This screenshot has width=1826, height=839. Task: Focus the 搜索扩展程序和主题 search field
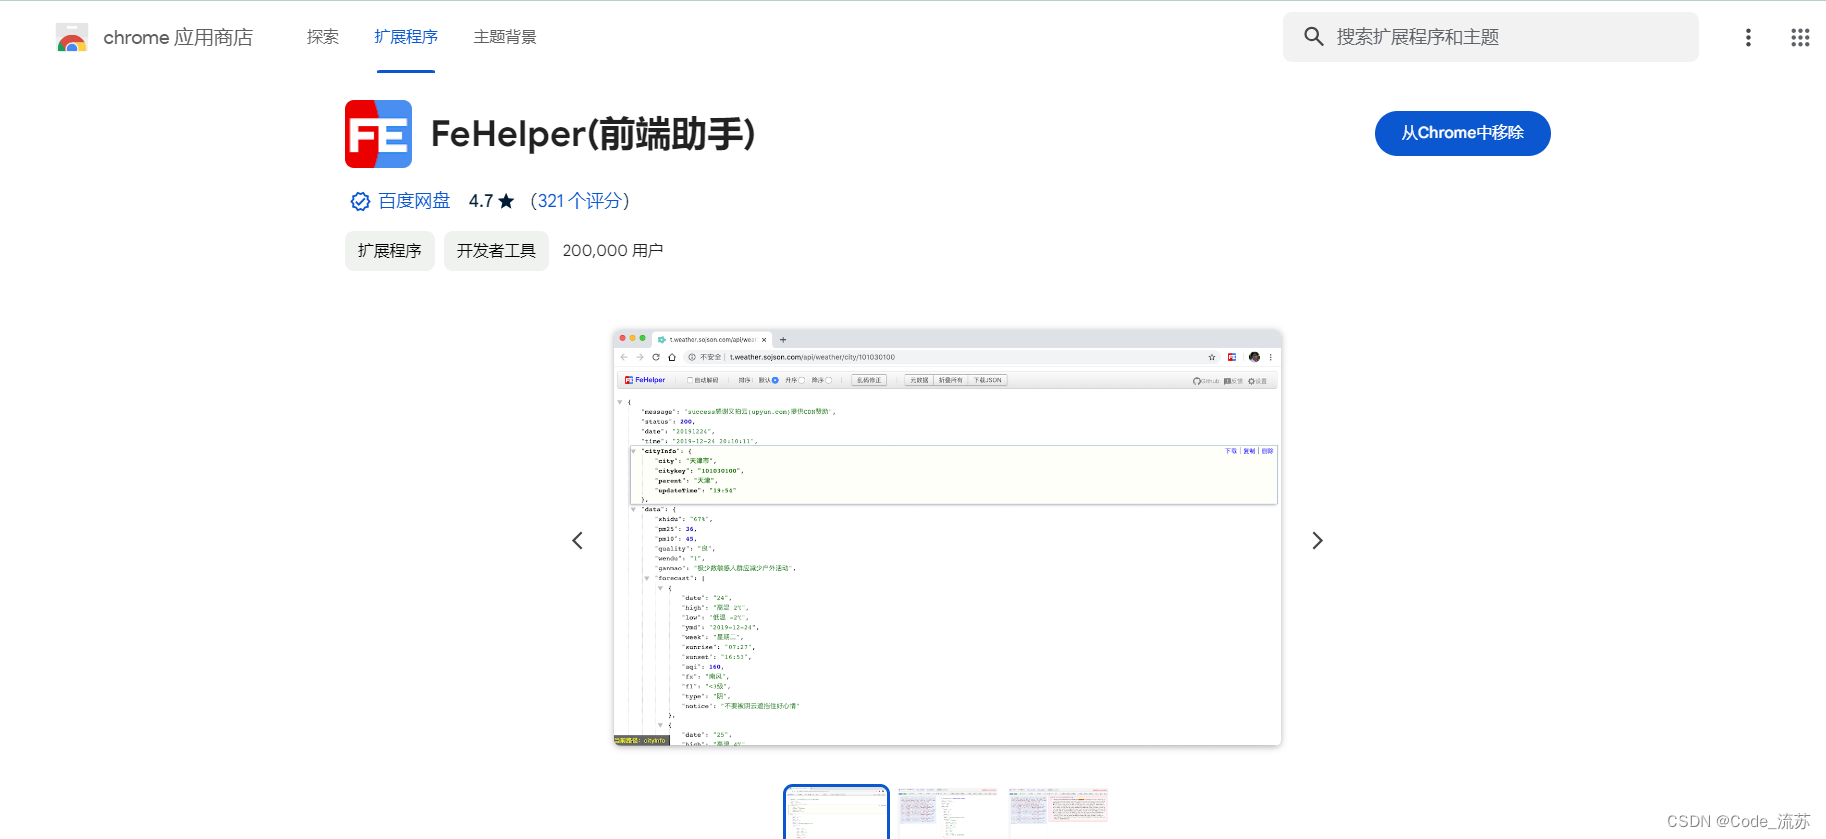pos(1490,37)
